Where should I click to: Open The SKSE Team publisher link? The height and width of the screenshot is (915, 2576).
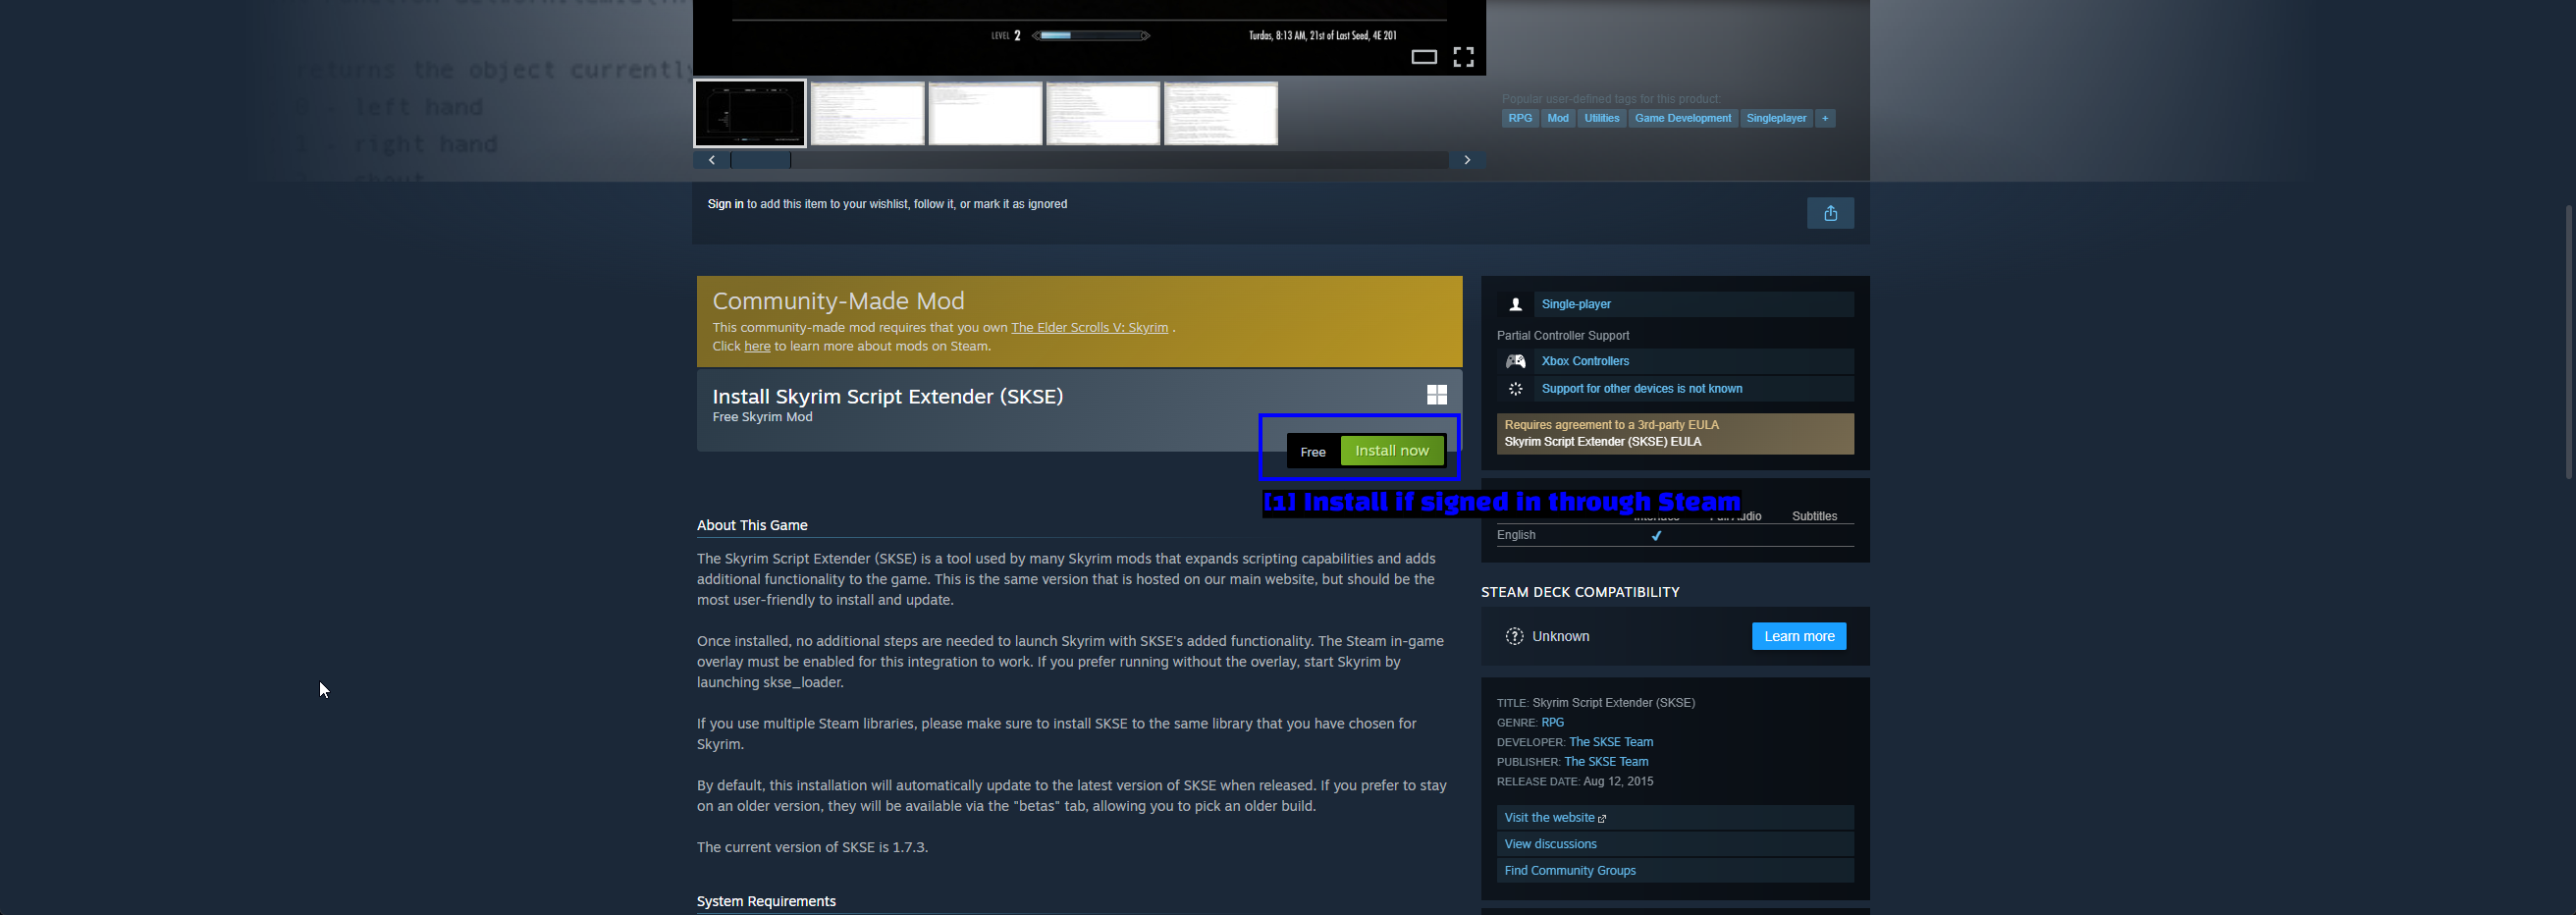click(x=1605, y=762)
